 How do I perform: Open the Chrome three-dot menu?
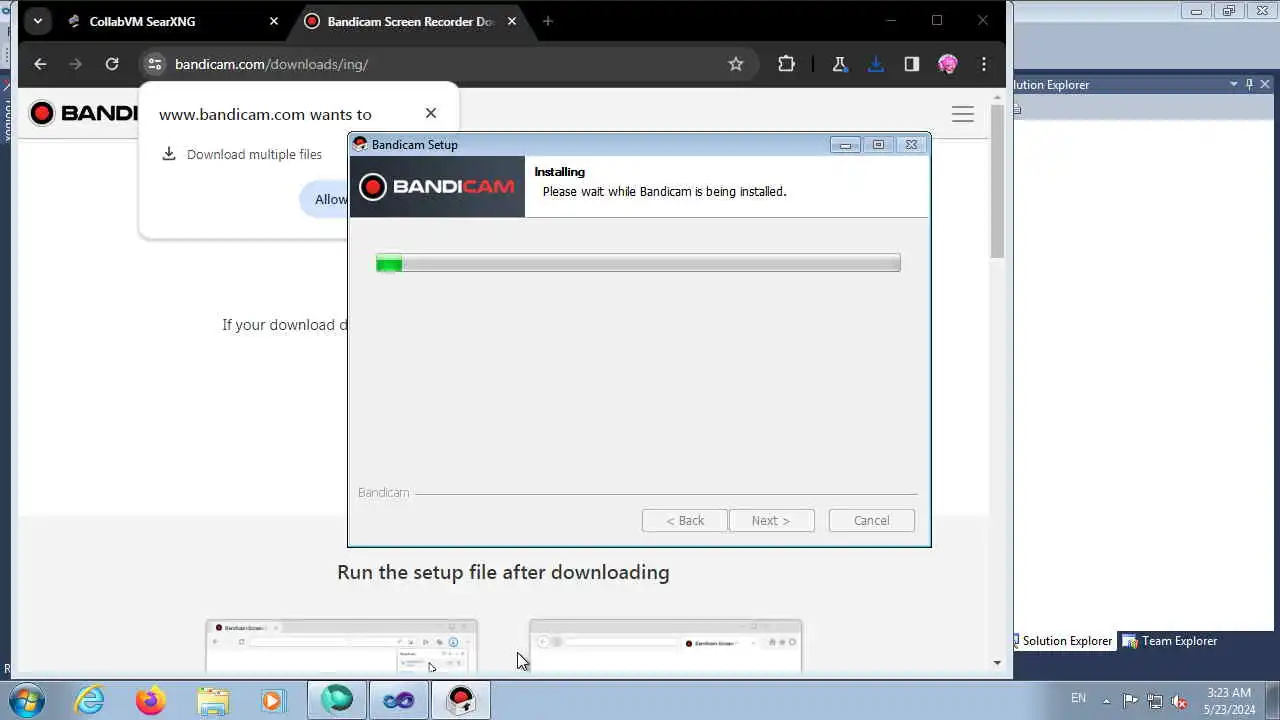point(984,64)
